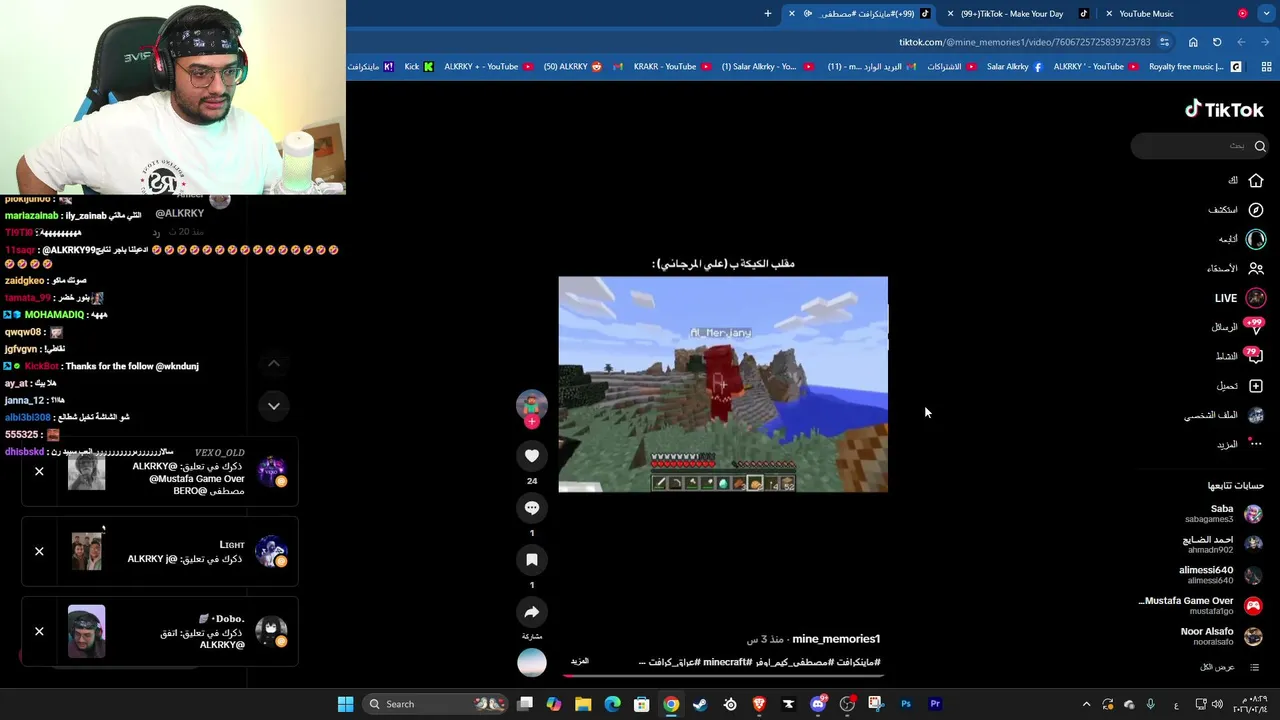This screenshot has height=720, width=1280.
Task: Close the TikTok - Make Your Day tab
Action: 951,14
